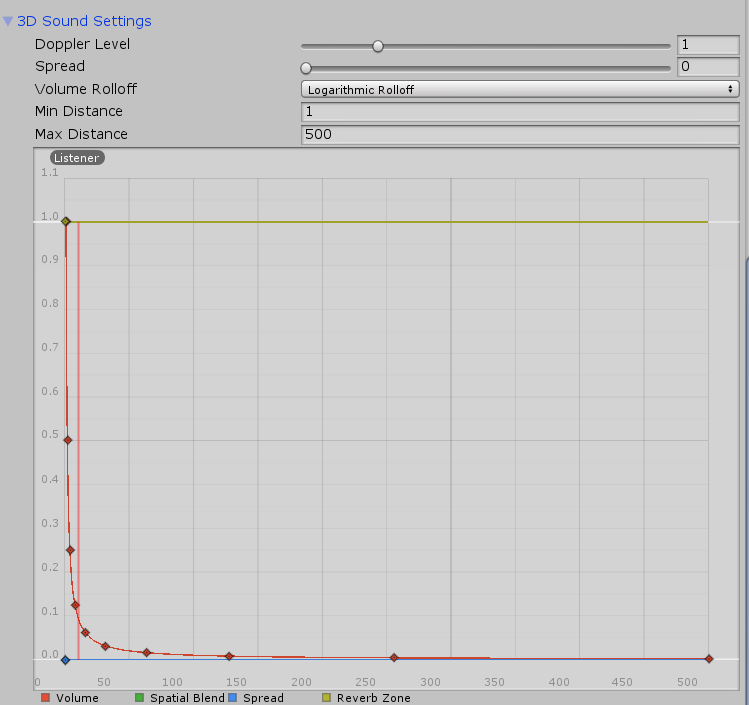This screenshot has height=705, width=749.
Task: Open the Volume Rolloff dropdown
Action: (x=520, y=89)
